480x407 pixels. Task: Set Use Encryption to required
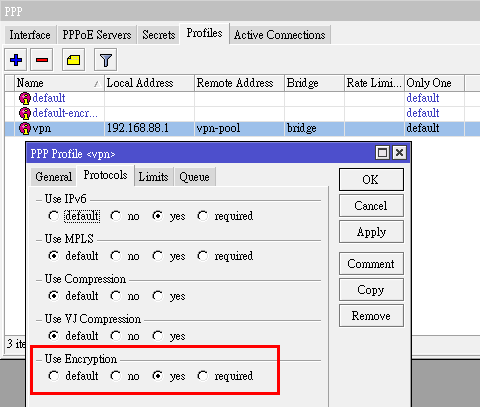(x=203, y=376)
